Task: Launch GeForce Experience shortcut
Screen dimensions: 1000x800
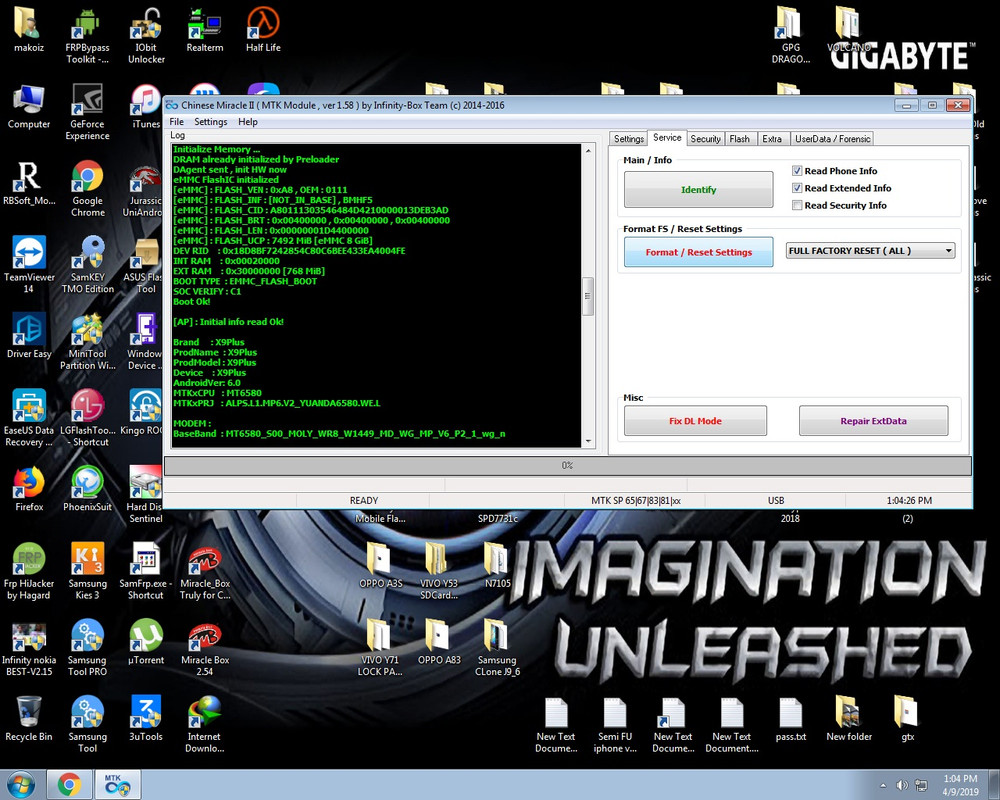Action: pyautogui.click(x=87, y=113)
